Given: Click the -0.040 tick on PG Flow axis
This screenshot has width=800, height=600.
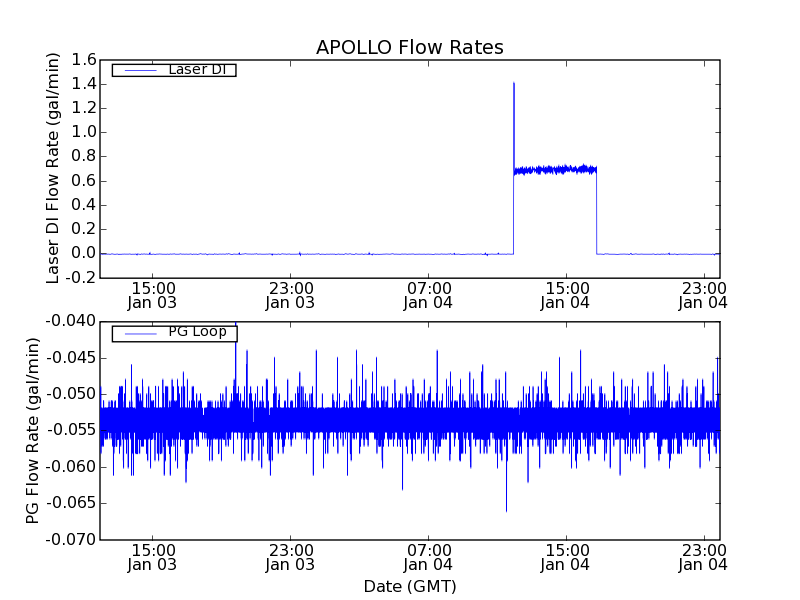Looking at the screenshot, I should pos(71,321).
